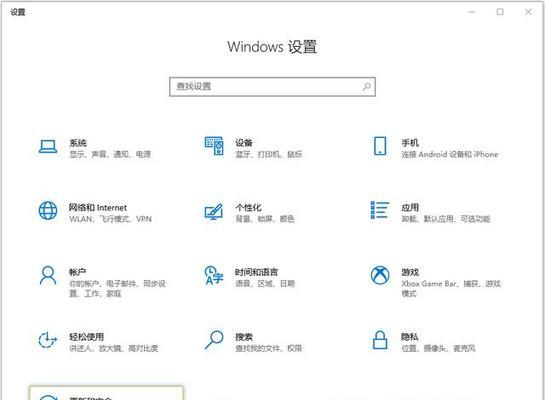Focus the 查找设置 search field
The width and height of the screenshot is (545, 400).
click(x=272, y=87)
